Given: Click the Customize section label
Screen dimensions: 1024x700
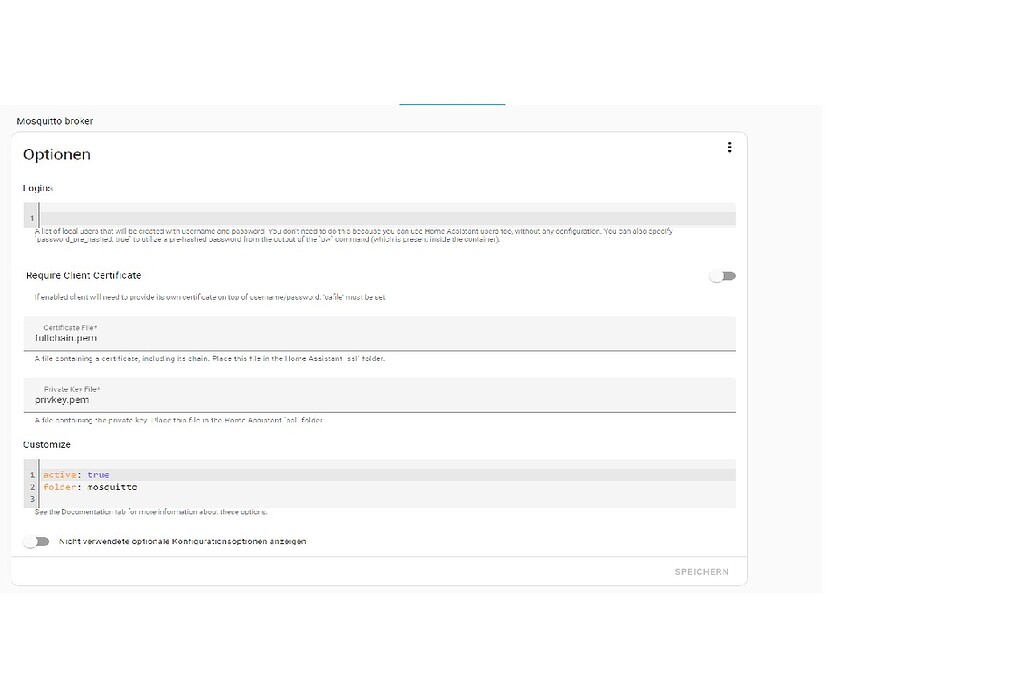Looking at the screenshot, I should [x=46, y=445].
